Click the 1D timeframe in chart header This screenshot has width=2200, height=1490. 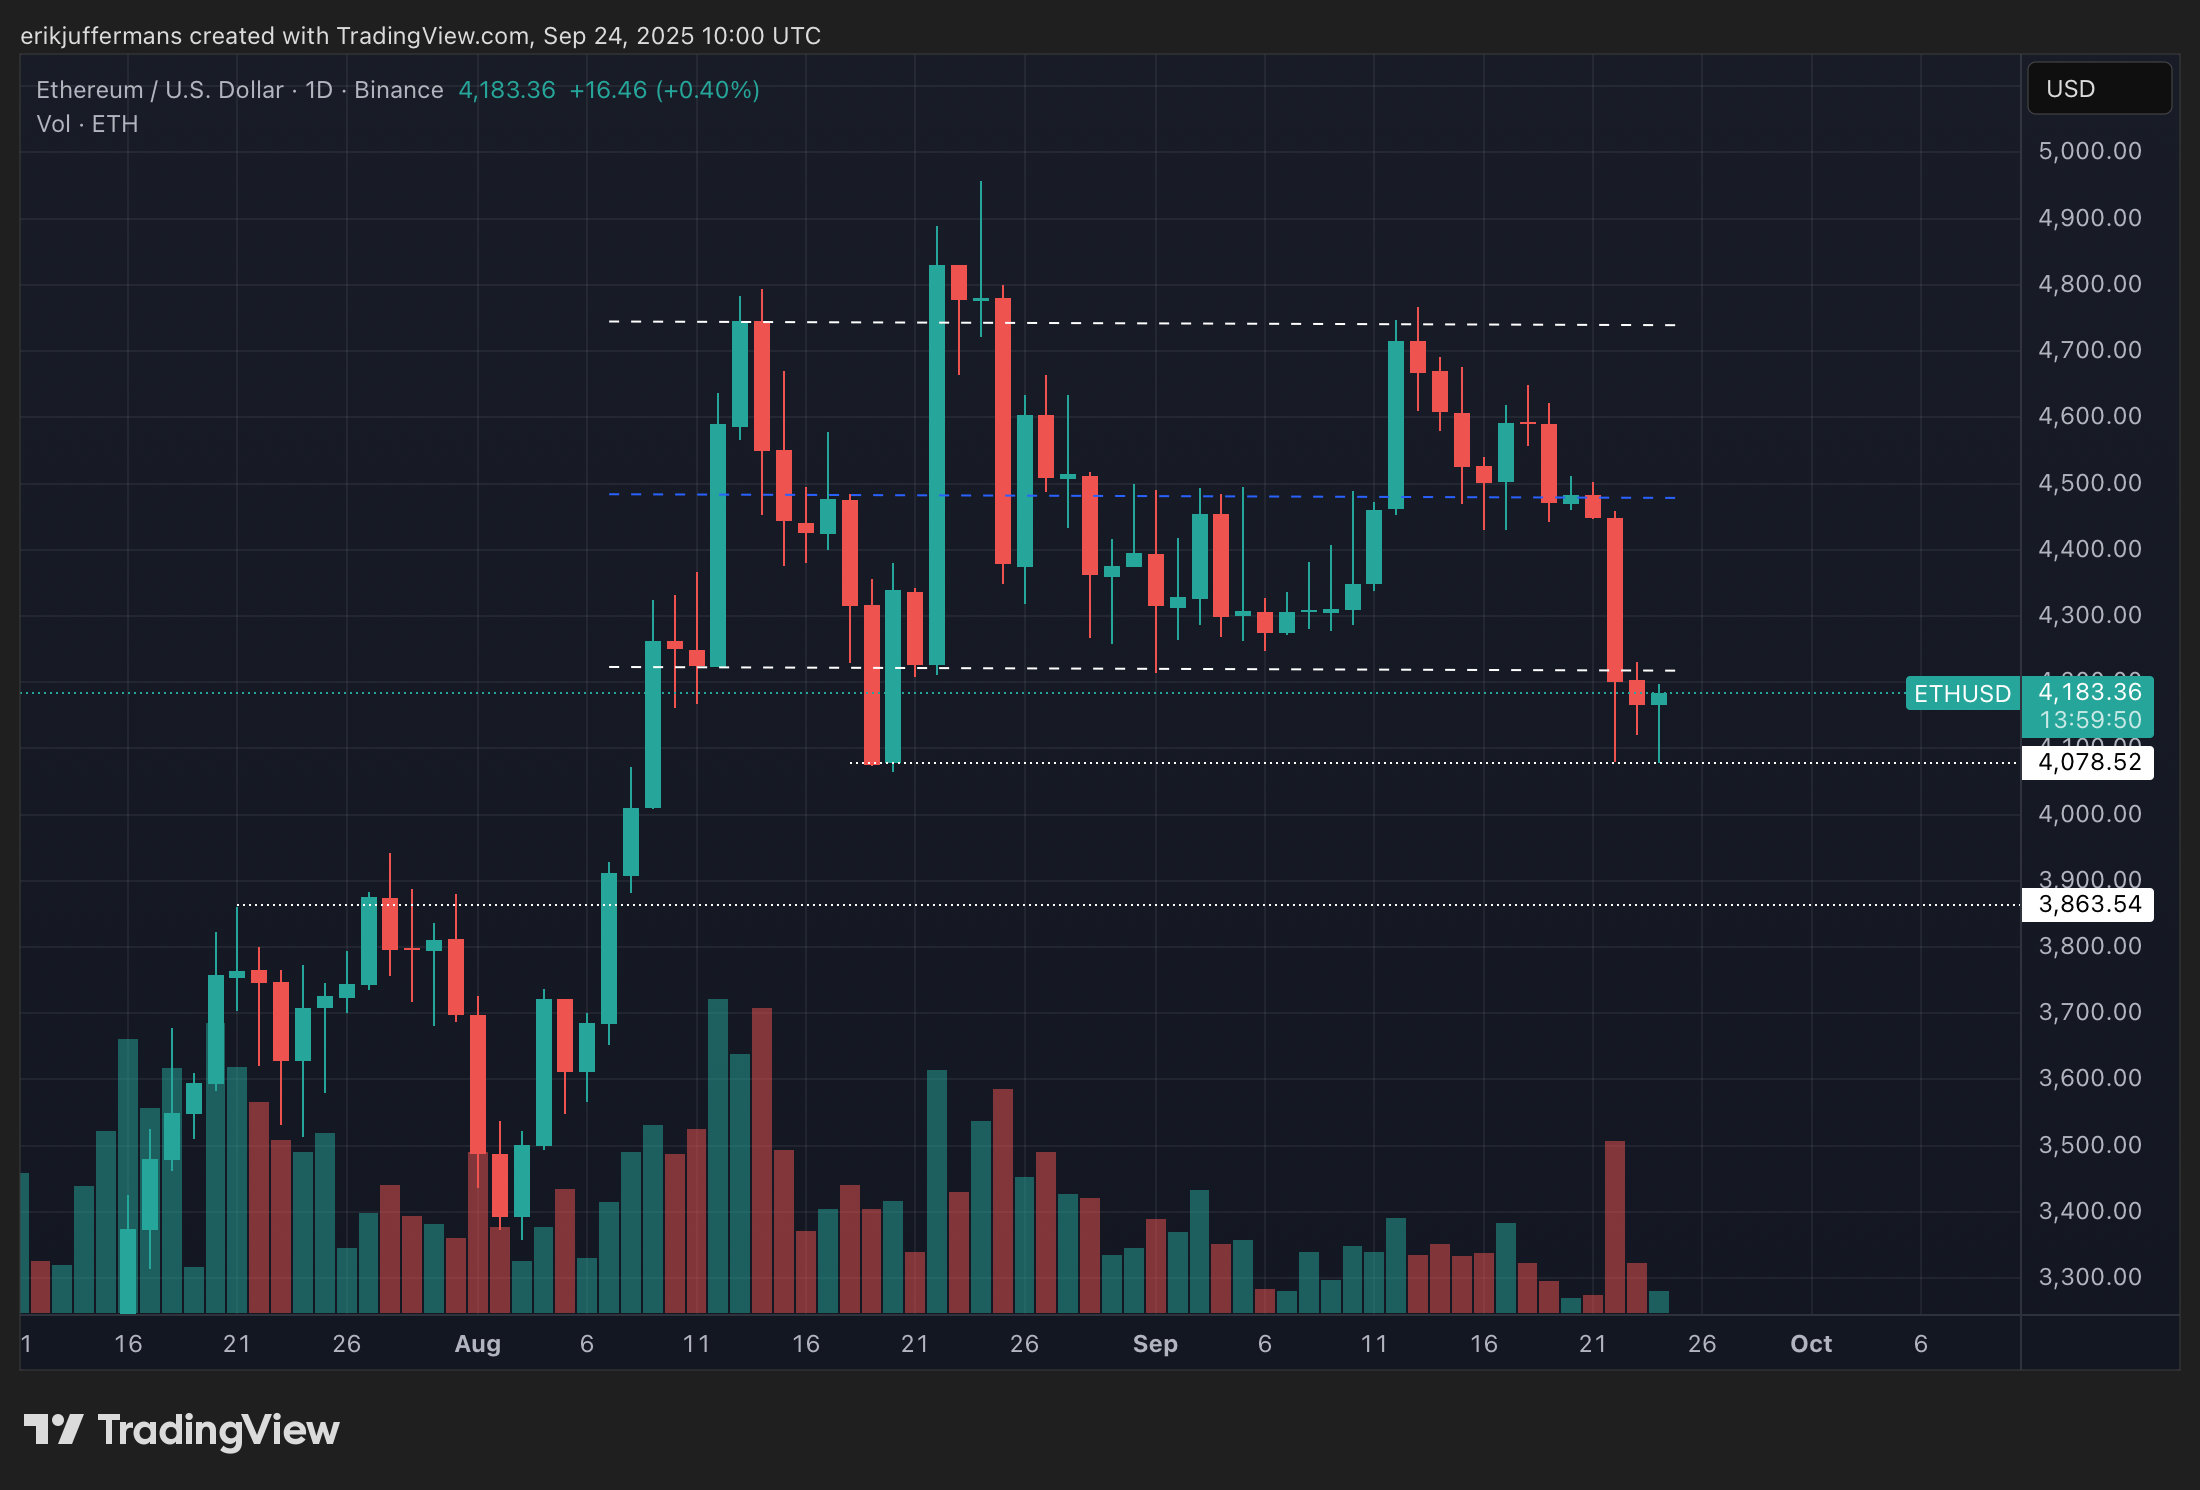click(318, 90)
